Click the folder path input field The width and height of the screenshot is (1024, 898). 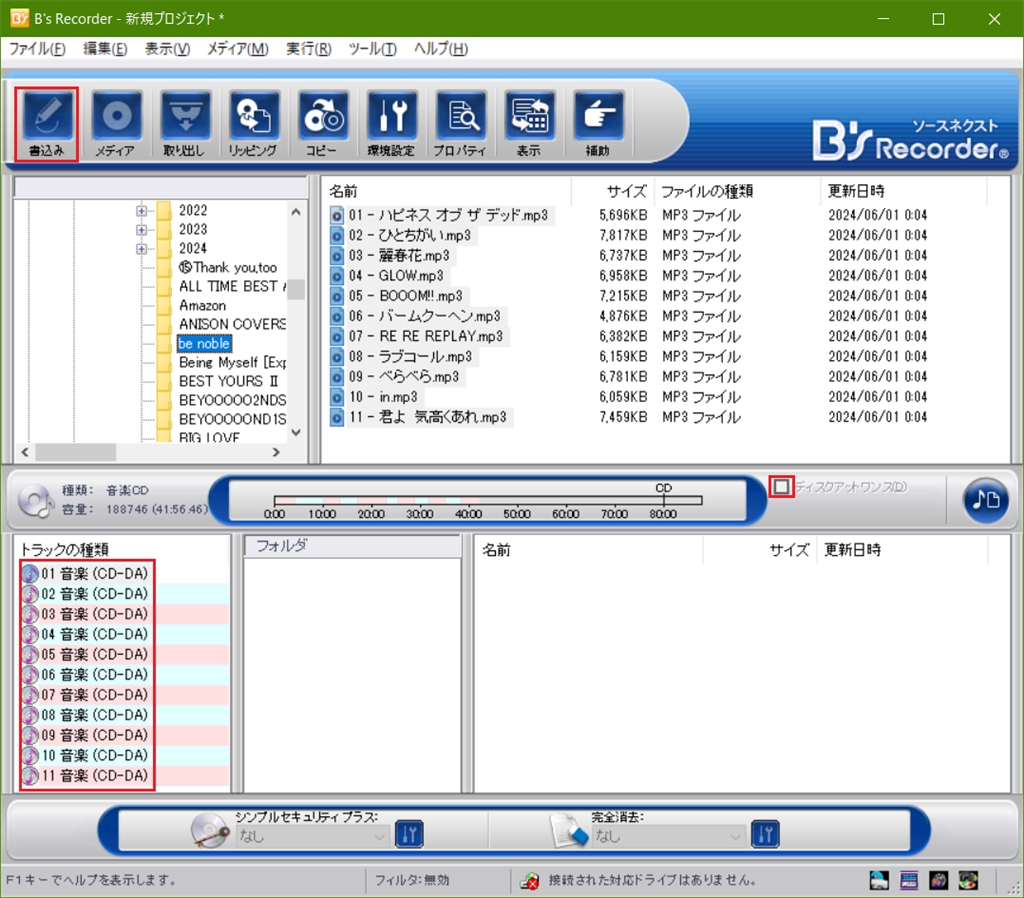click(x=161, y=188)
